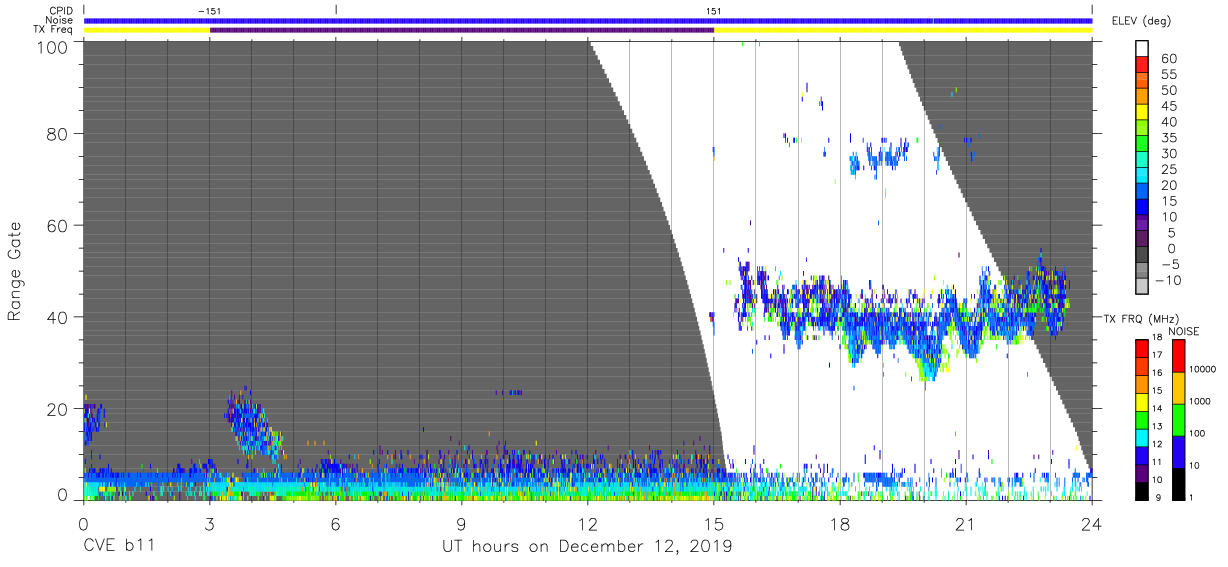Click the purple section of the TX Freq bar
Viewport: 1228px width, 567px height.
coord(461,30)
